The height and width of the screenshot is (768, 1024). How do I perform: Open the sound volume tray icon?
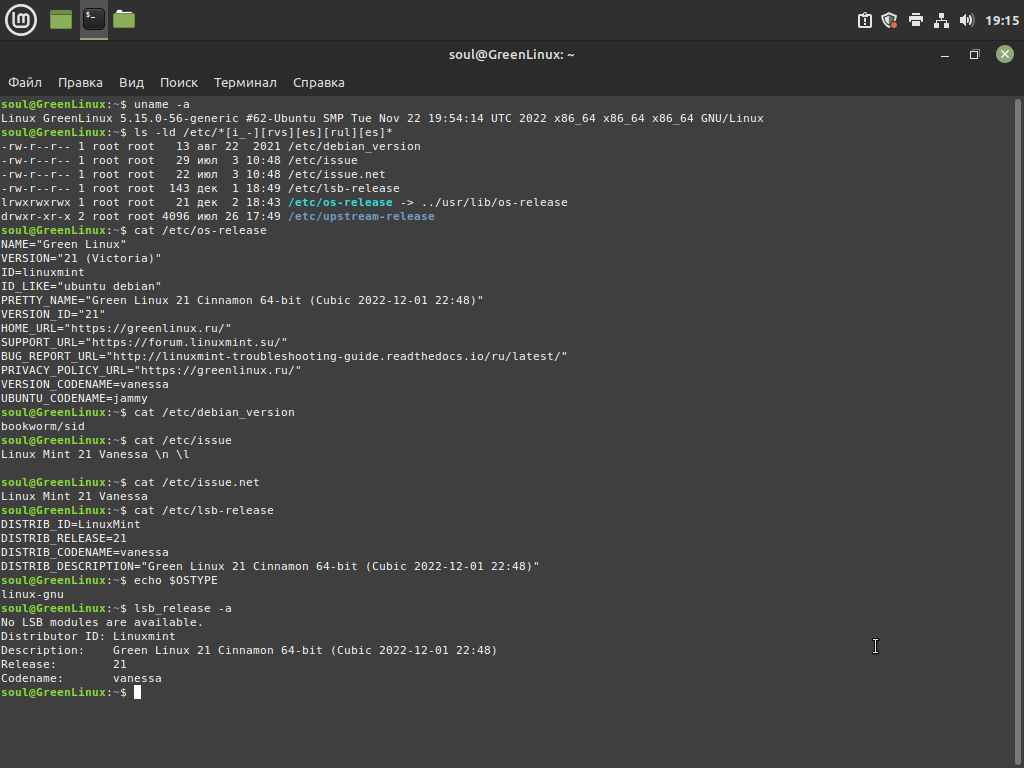point(967,20)
